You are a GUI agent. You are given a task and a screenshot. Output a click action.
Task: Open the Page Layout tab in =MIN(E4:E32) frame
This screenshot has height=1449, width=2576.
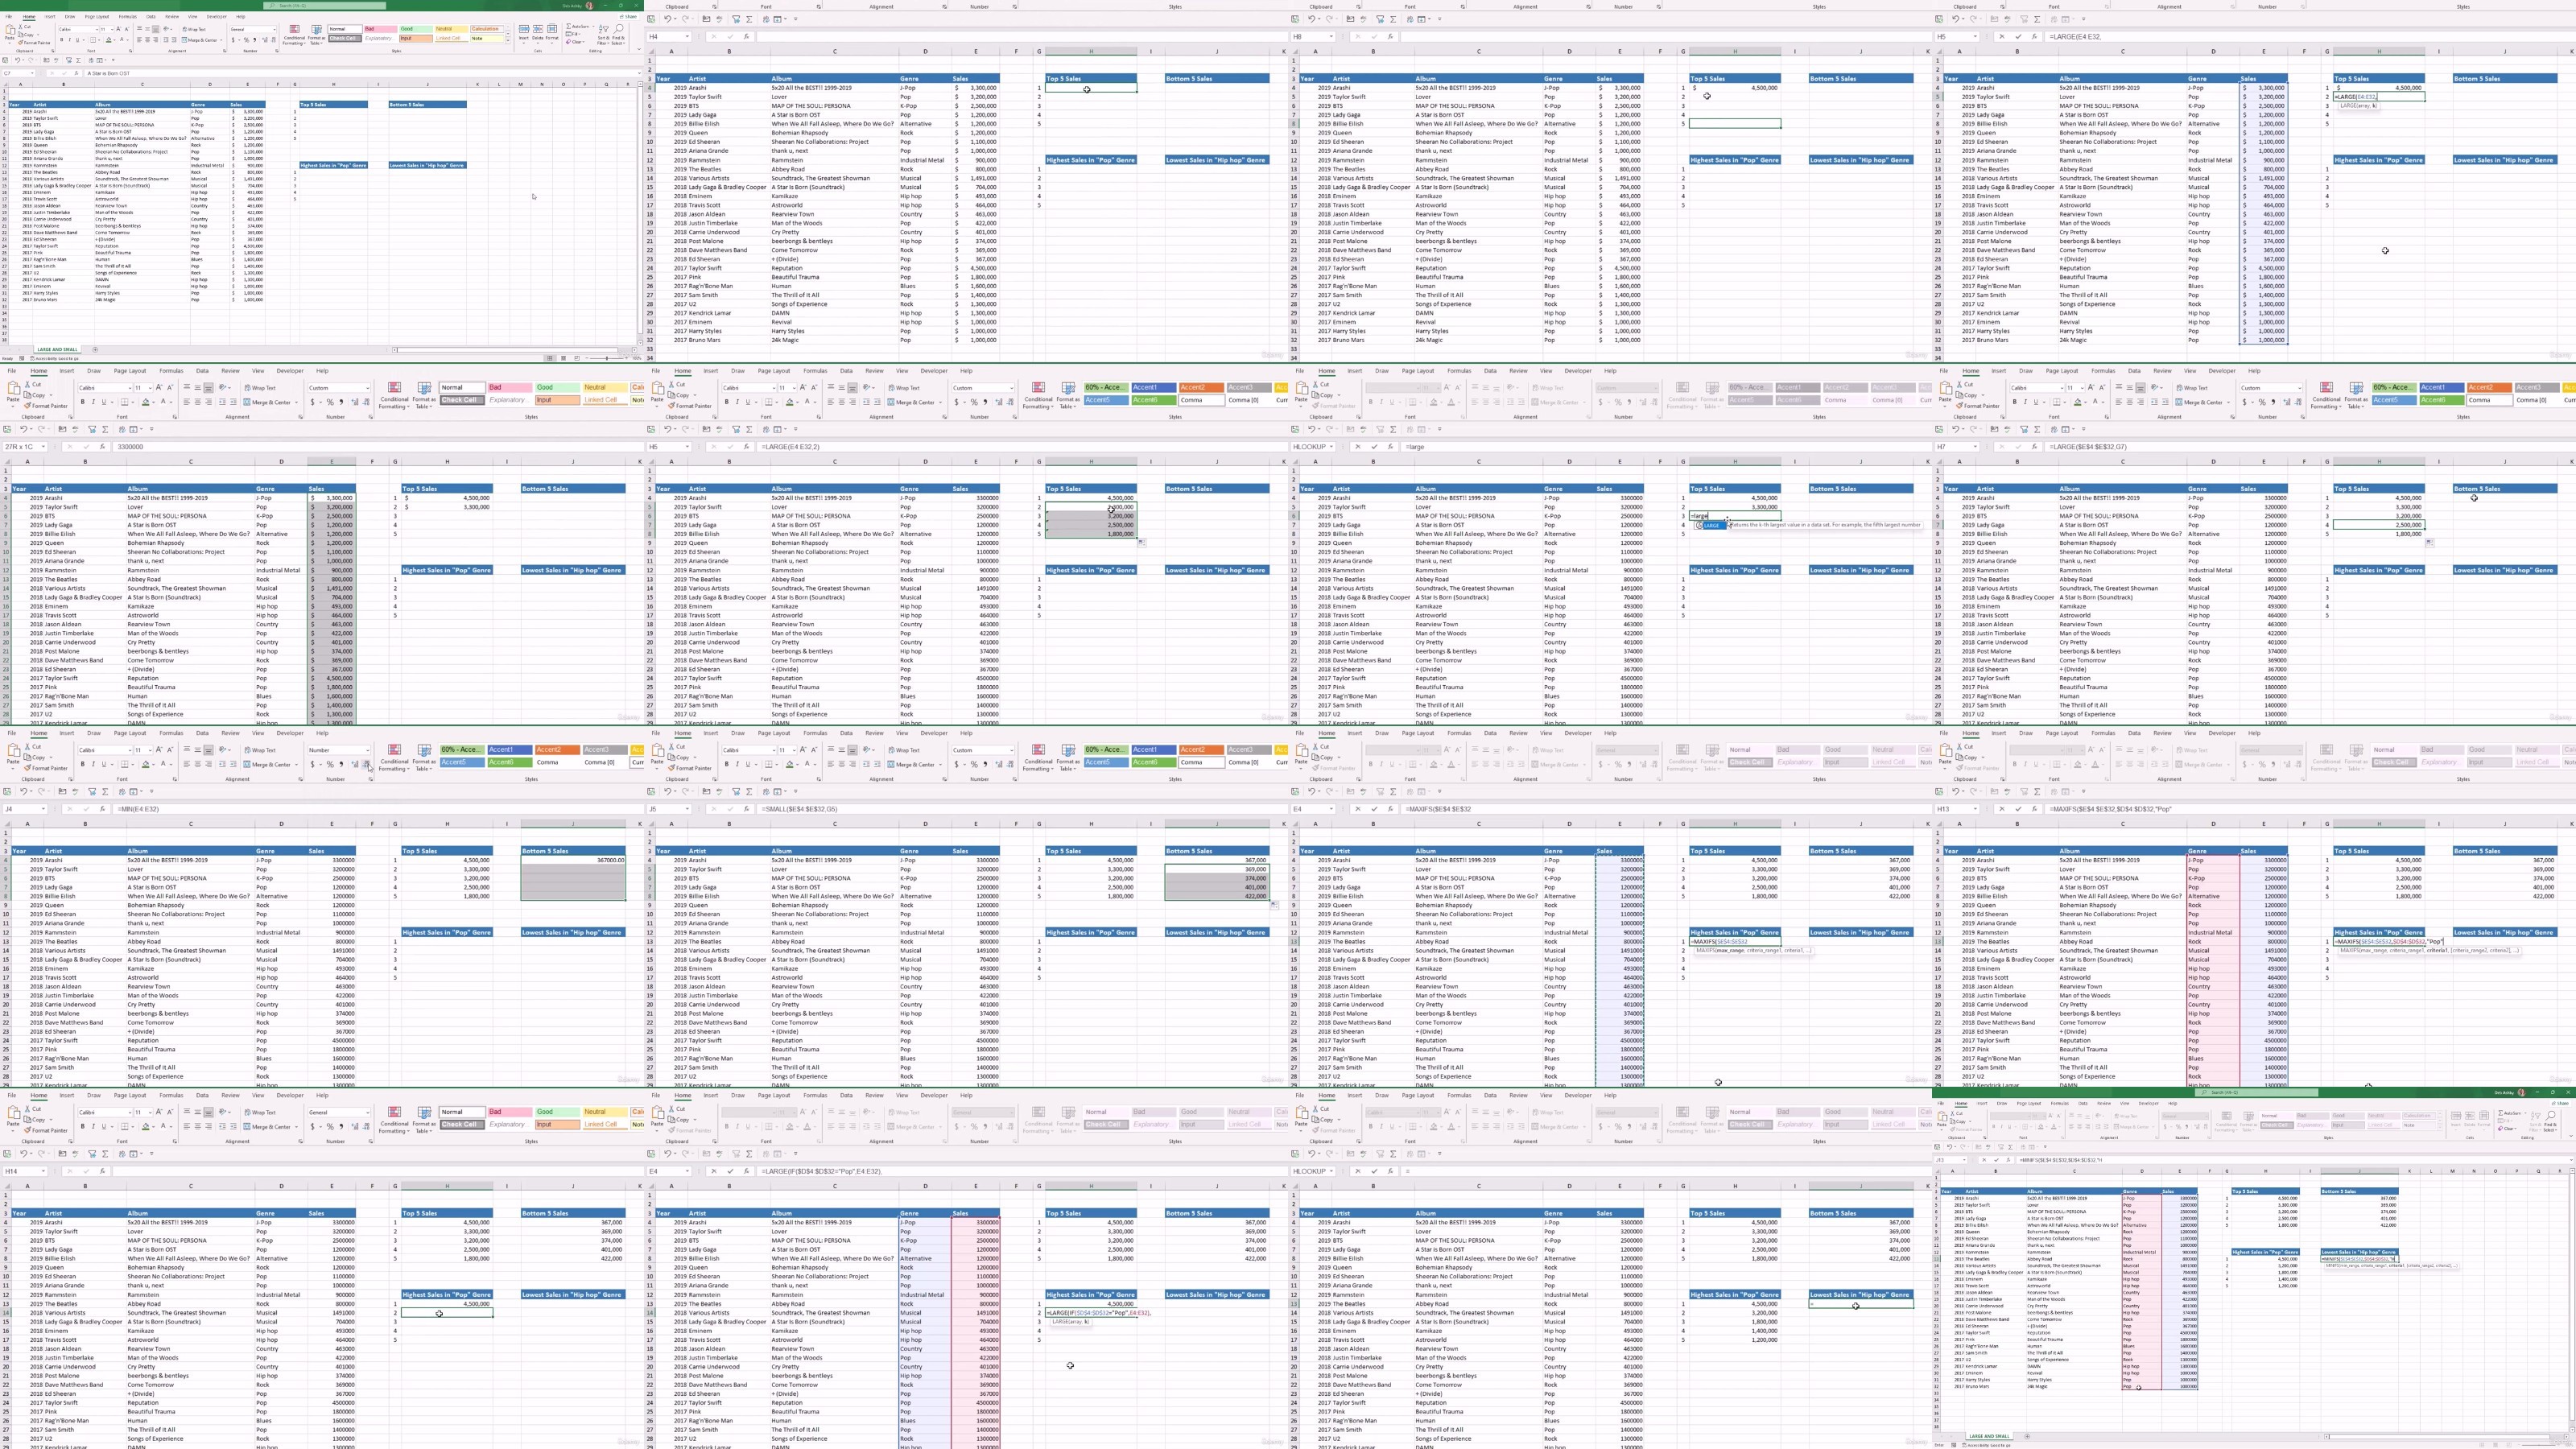pos(130,733)
